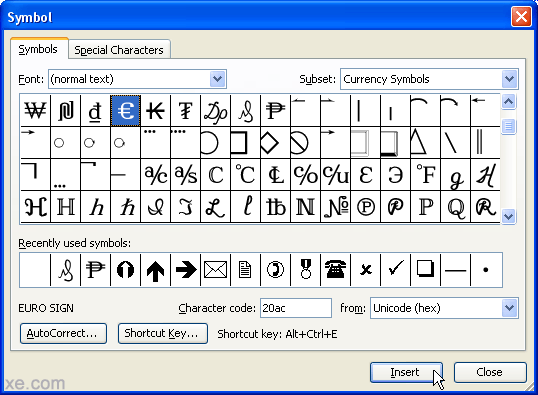Screen dimensions: 538x395
Task: Select the degree Fahrenheit symbol
Action: point(426,175)
